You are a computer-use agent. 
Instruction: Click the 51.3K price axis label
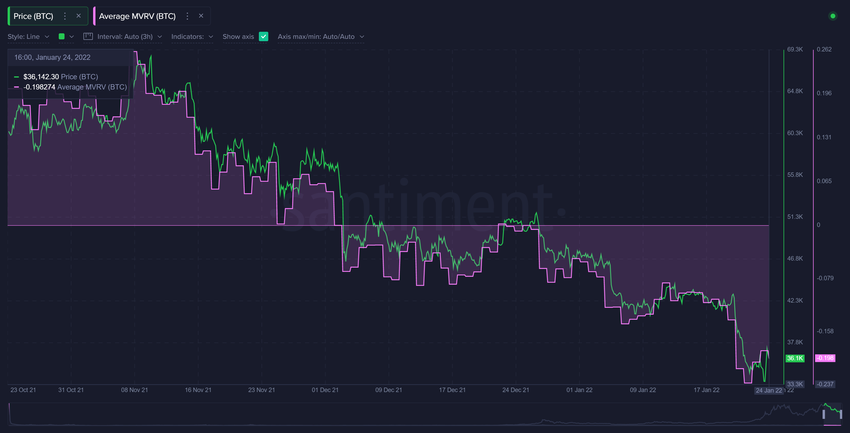coord(795,217)
